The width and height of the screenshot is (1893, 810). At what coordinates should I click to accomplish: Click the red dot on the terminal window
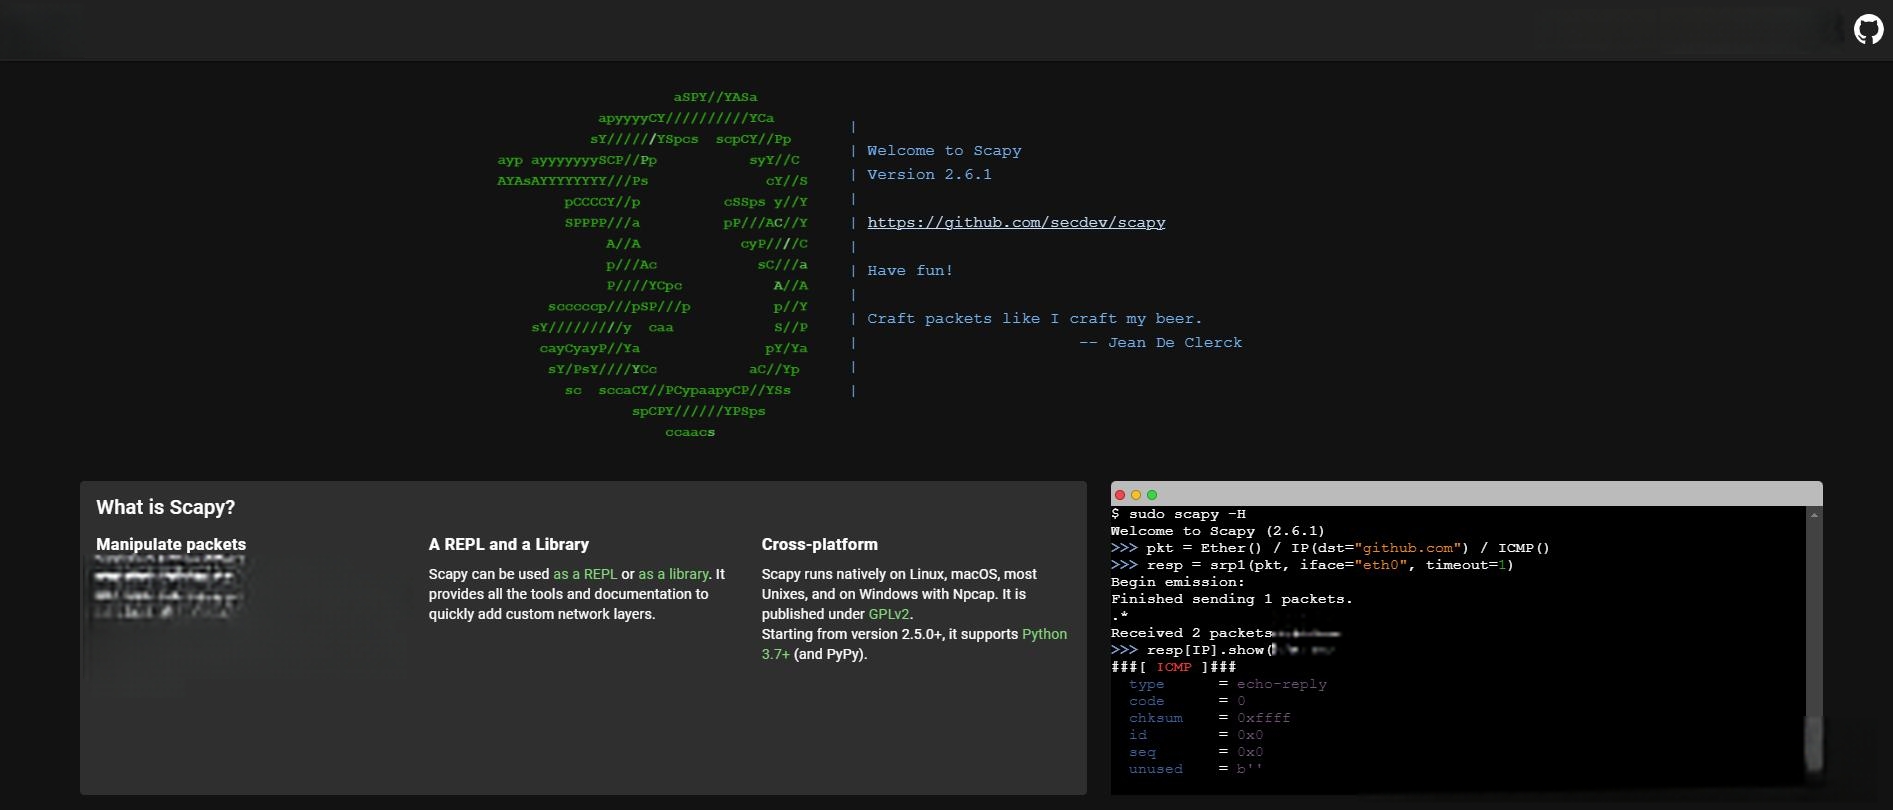point(1120,495)
